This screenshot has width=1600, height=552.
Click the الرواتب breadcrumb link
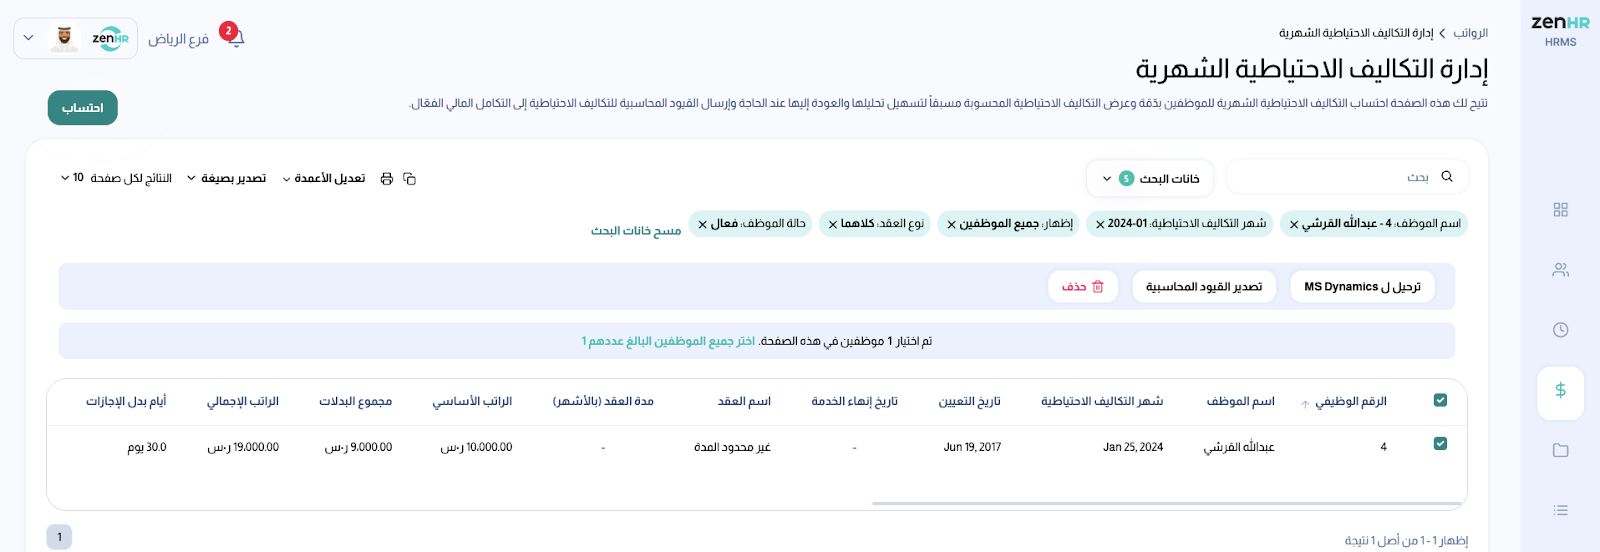coord(1470,33)
